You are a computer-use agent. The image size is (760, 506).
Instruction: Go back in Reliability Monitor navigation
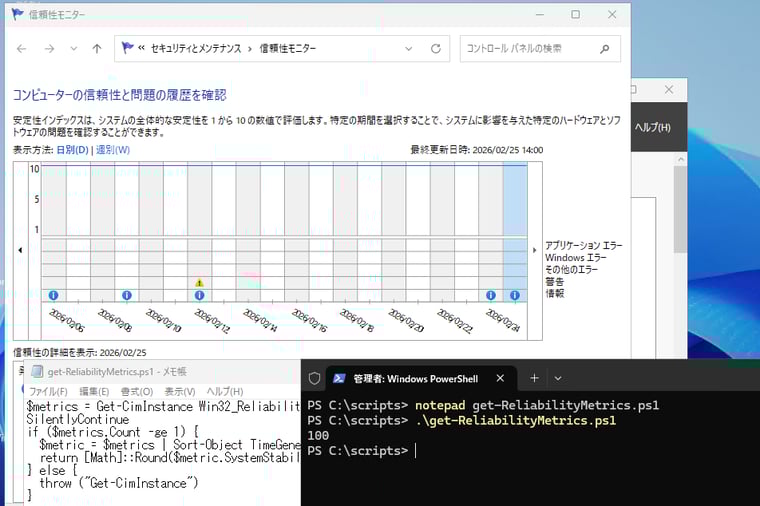21,48
